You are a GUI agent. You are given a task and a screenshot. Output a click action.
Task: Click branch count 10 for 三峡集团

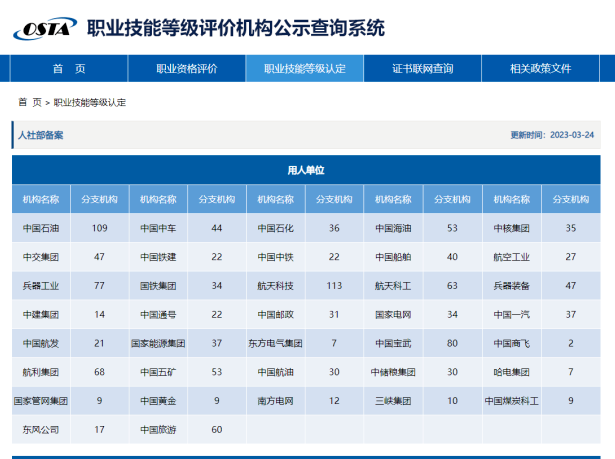click(x=452, y=401)
